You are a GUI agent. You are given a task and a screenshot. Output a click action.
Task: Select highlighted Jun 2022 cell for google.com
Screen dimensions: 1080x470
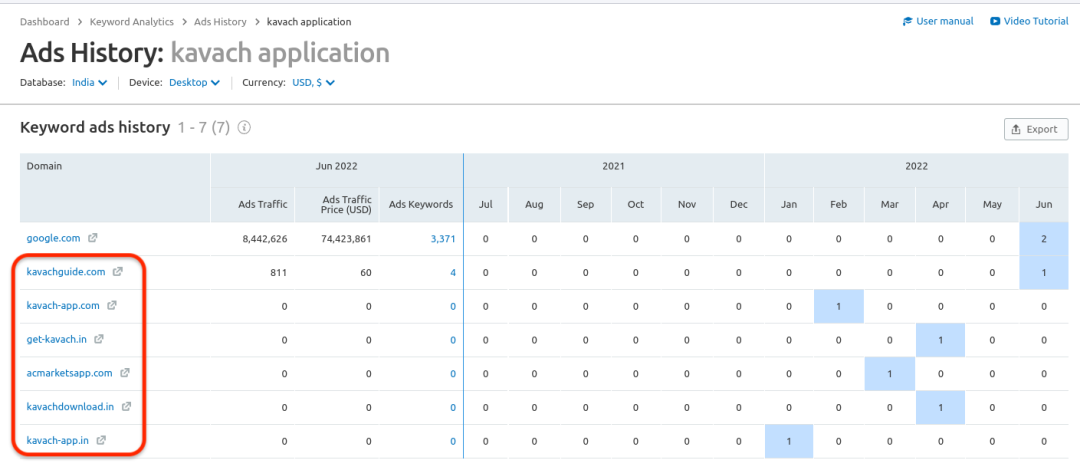pos(1043,238)
